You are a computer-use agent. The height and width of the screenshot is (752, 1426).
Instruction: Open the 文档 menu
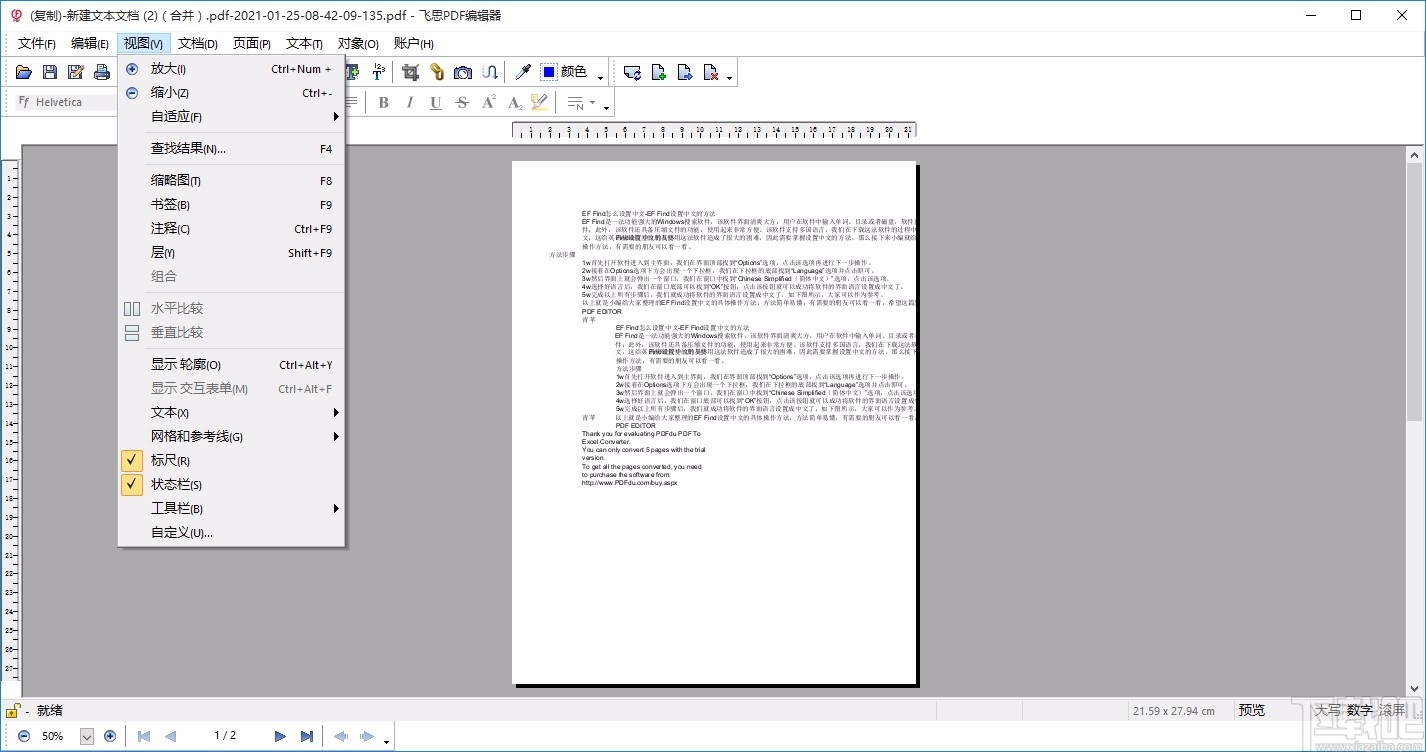click(198, 43)
